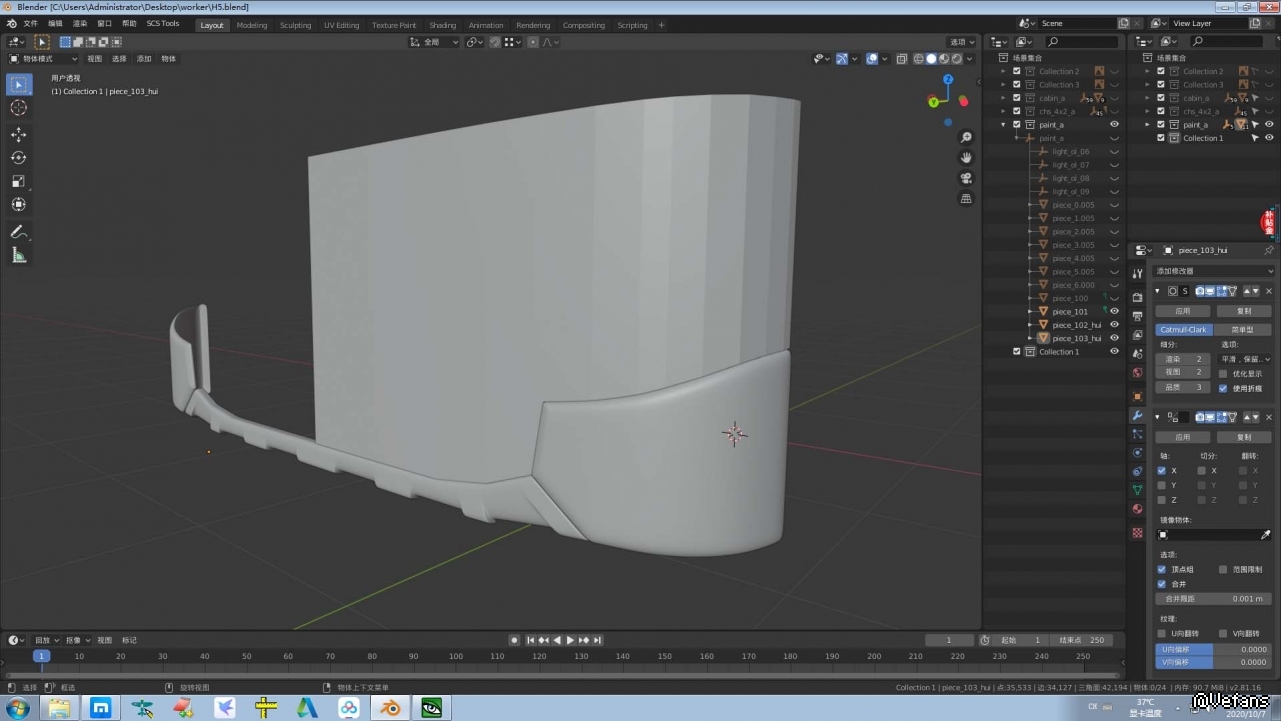This screenshot has width=1281, height=721.
Task: Choose the Measure ruler tool
Action: pyautogui.click(x=18, y=255)
